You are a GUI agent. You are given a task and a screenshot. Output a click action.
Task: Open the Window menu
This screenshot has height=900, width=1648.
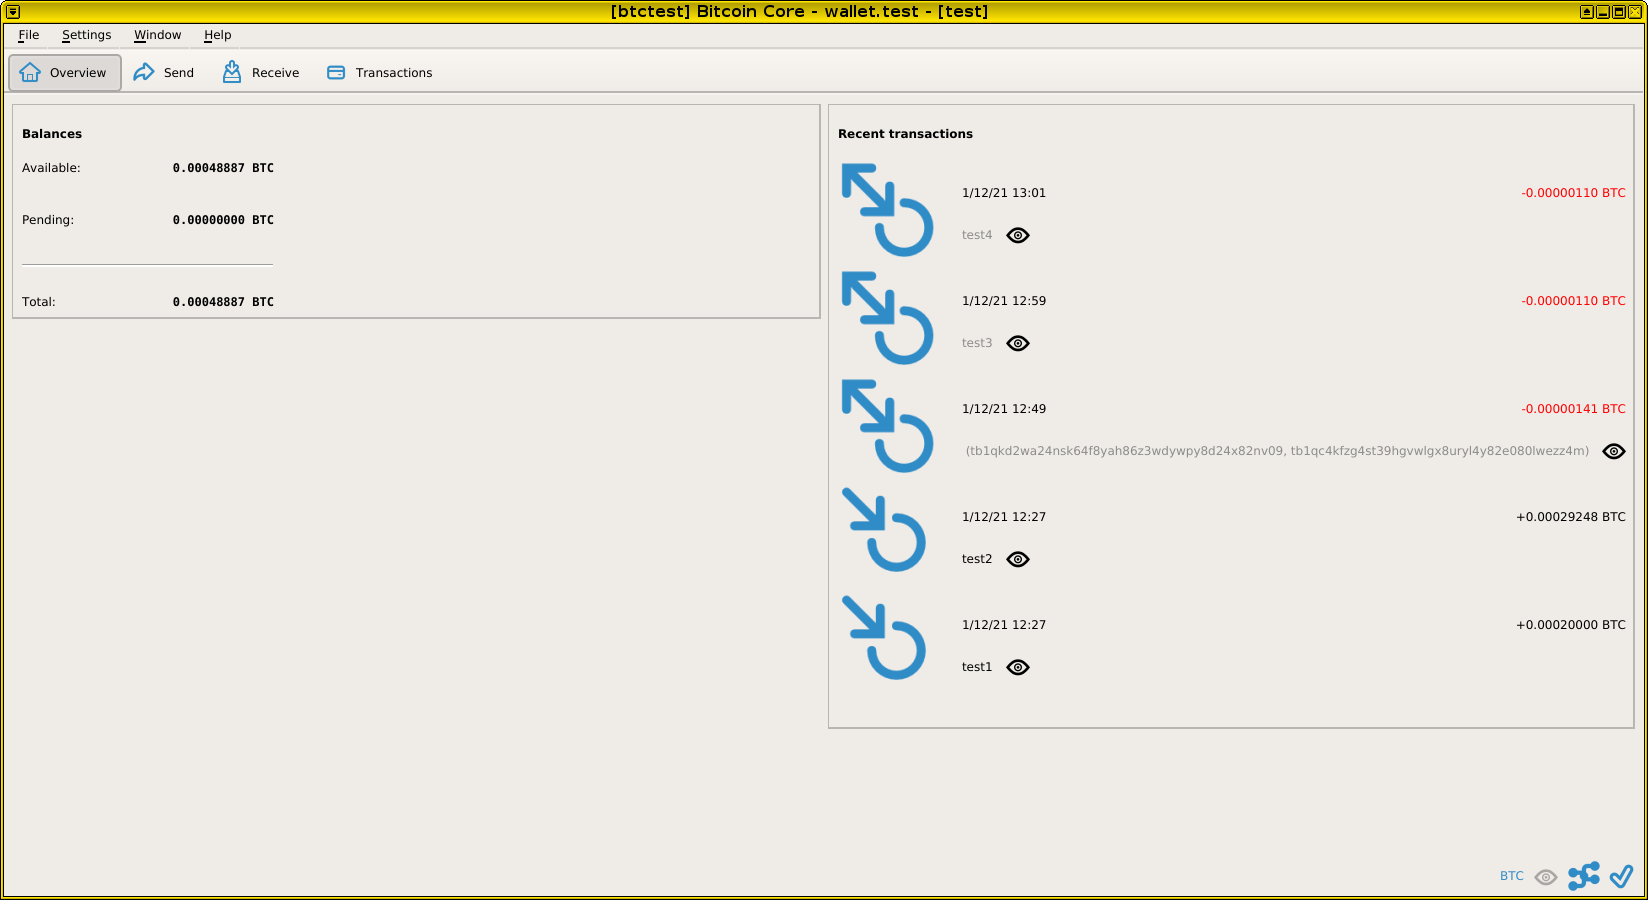pyautogui.click(x=157, y=35)
